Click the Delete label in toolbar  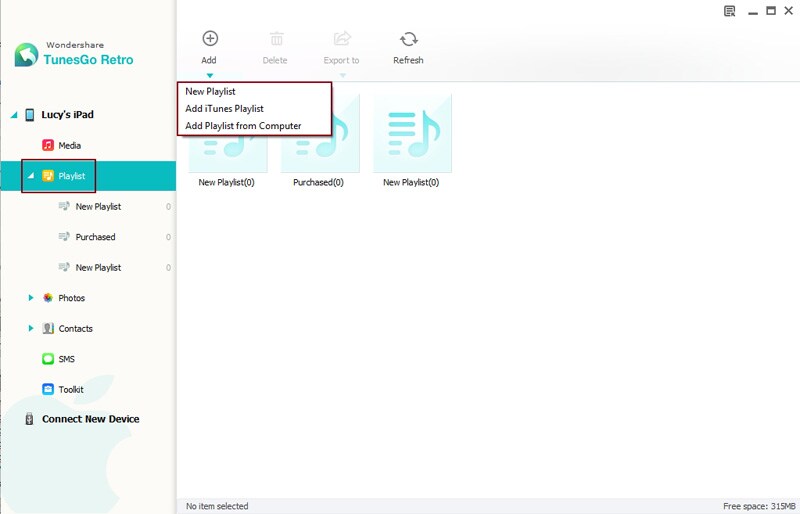point(275,60)
